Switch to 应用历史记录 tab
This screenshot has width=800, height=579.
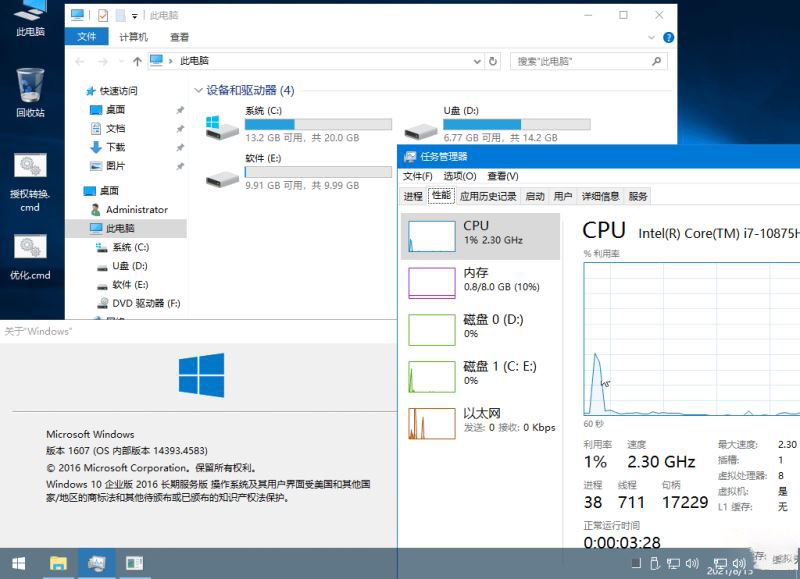coord(488,196)
